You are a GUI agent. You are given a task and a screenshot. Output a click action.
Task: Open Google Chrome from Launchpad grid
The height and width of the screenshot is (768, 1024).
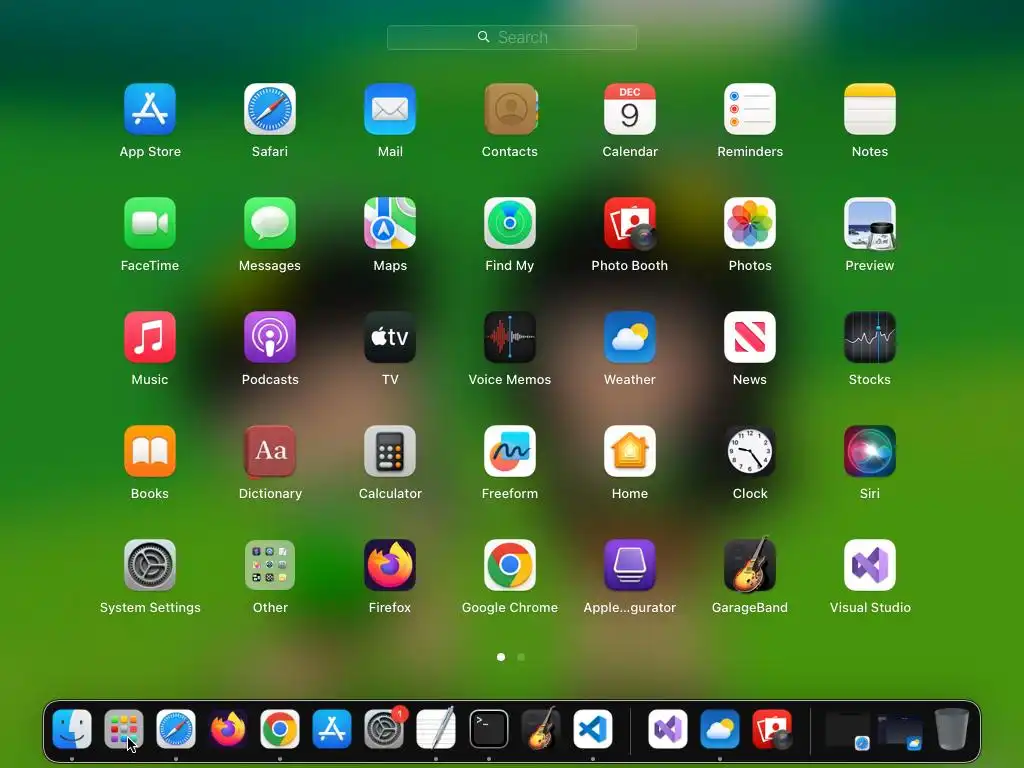click(510, 565)
